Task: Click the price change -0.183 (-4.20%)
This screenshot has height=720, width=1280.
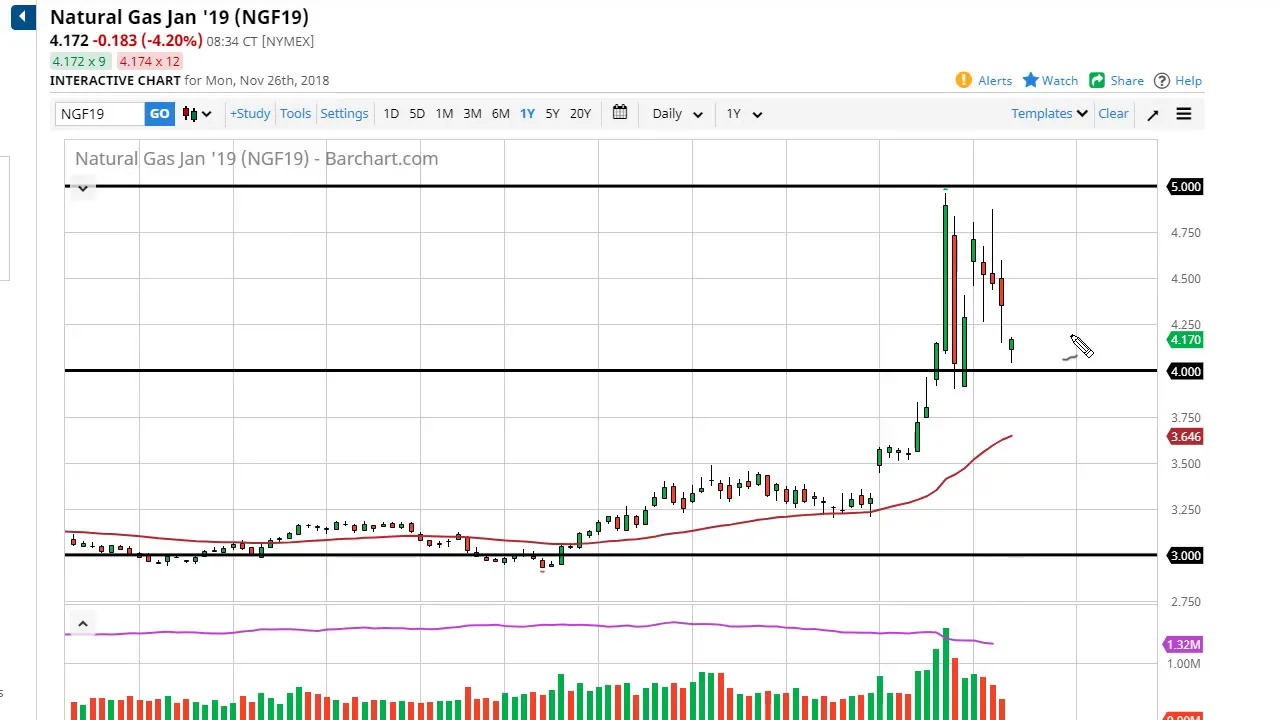Action: coord(148,41)
